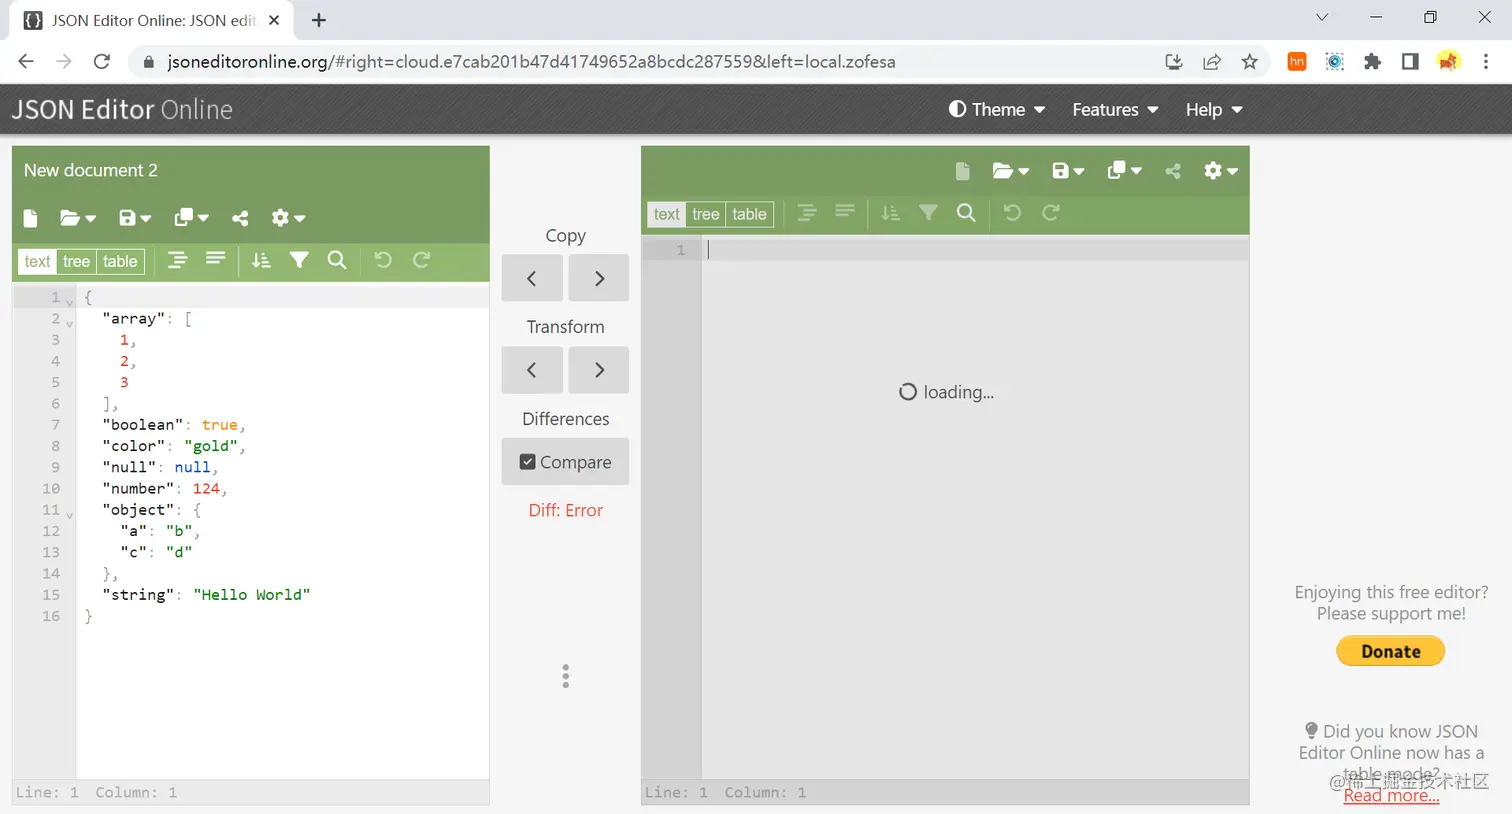Filter contents in the left panel
Viewport: 1512px width, 814px height.
pos(299,260)
